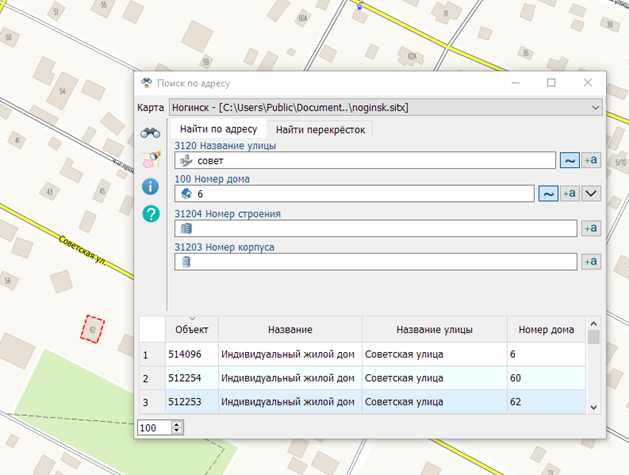Click the +a button for Номер корпуса
The height and width of the screenshot is (475, 629).
point(590,262)
